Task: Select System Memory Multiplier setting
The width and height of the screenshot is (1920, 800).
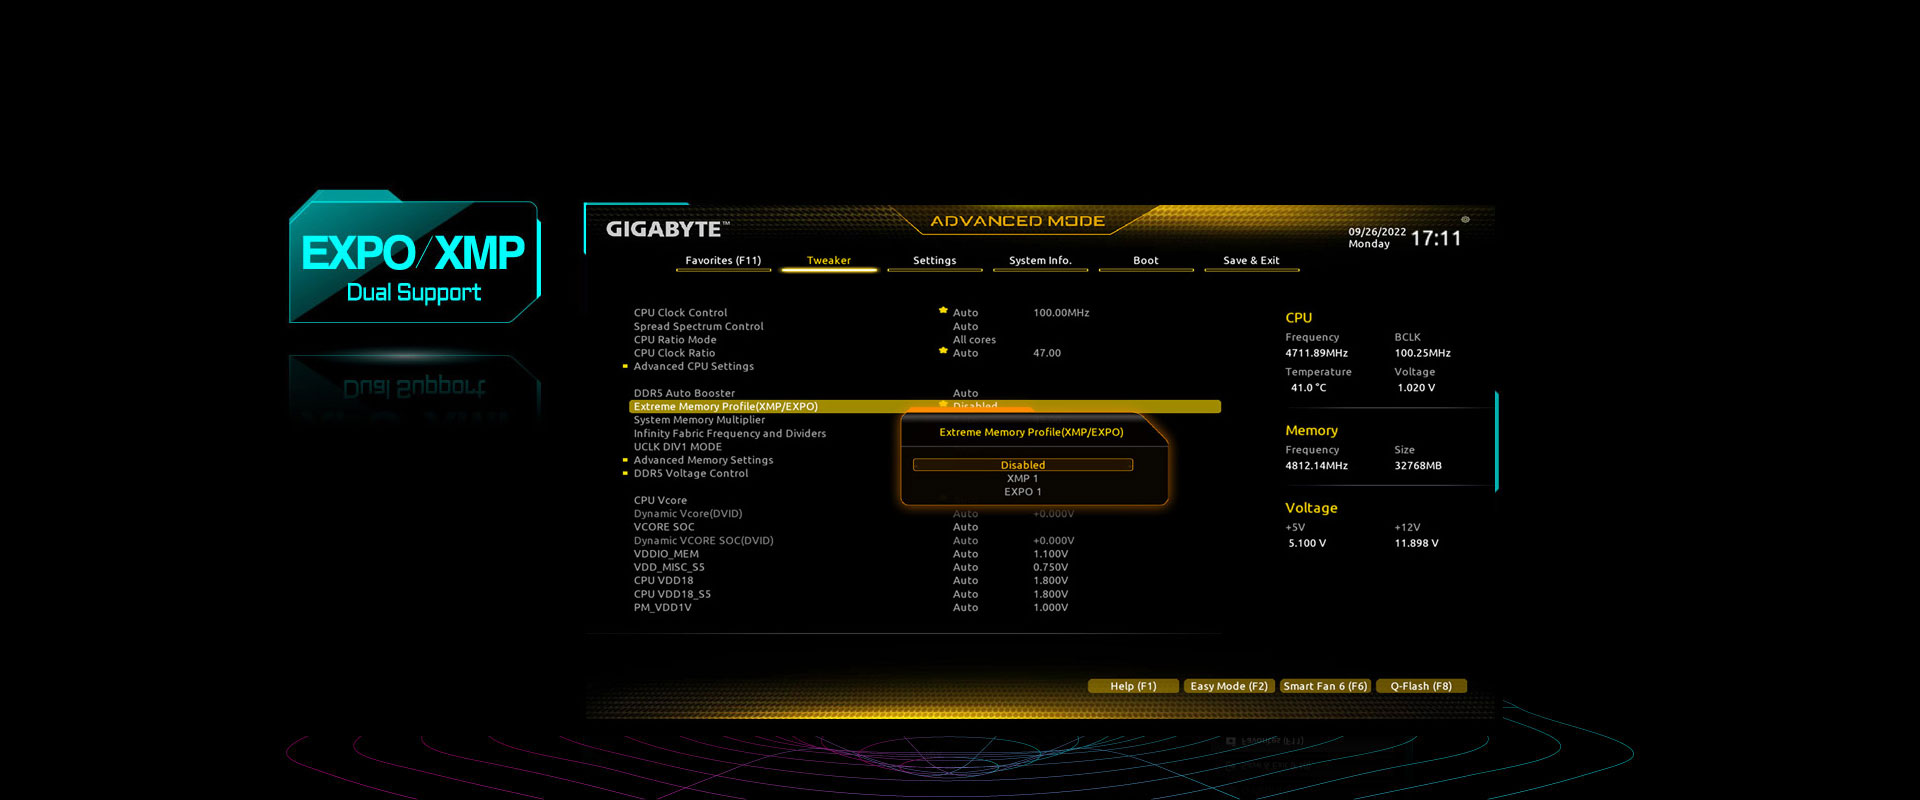Action: pyautogui.click(x=699, y=420)
